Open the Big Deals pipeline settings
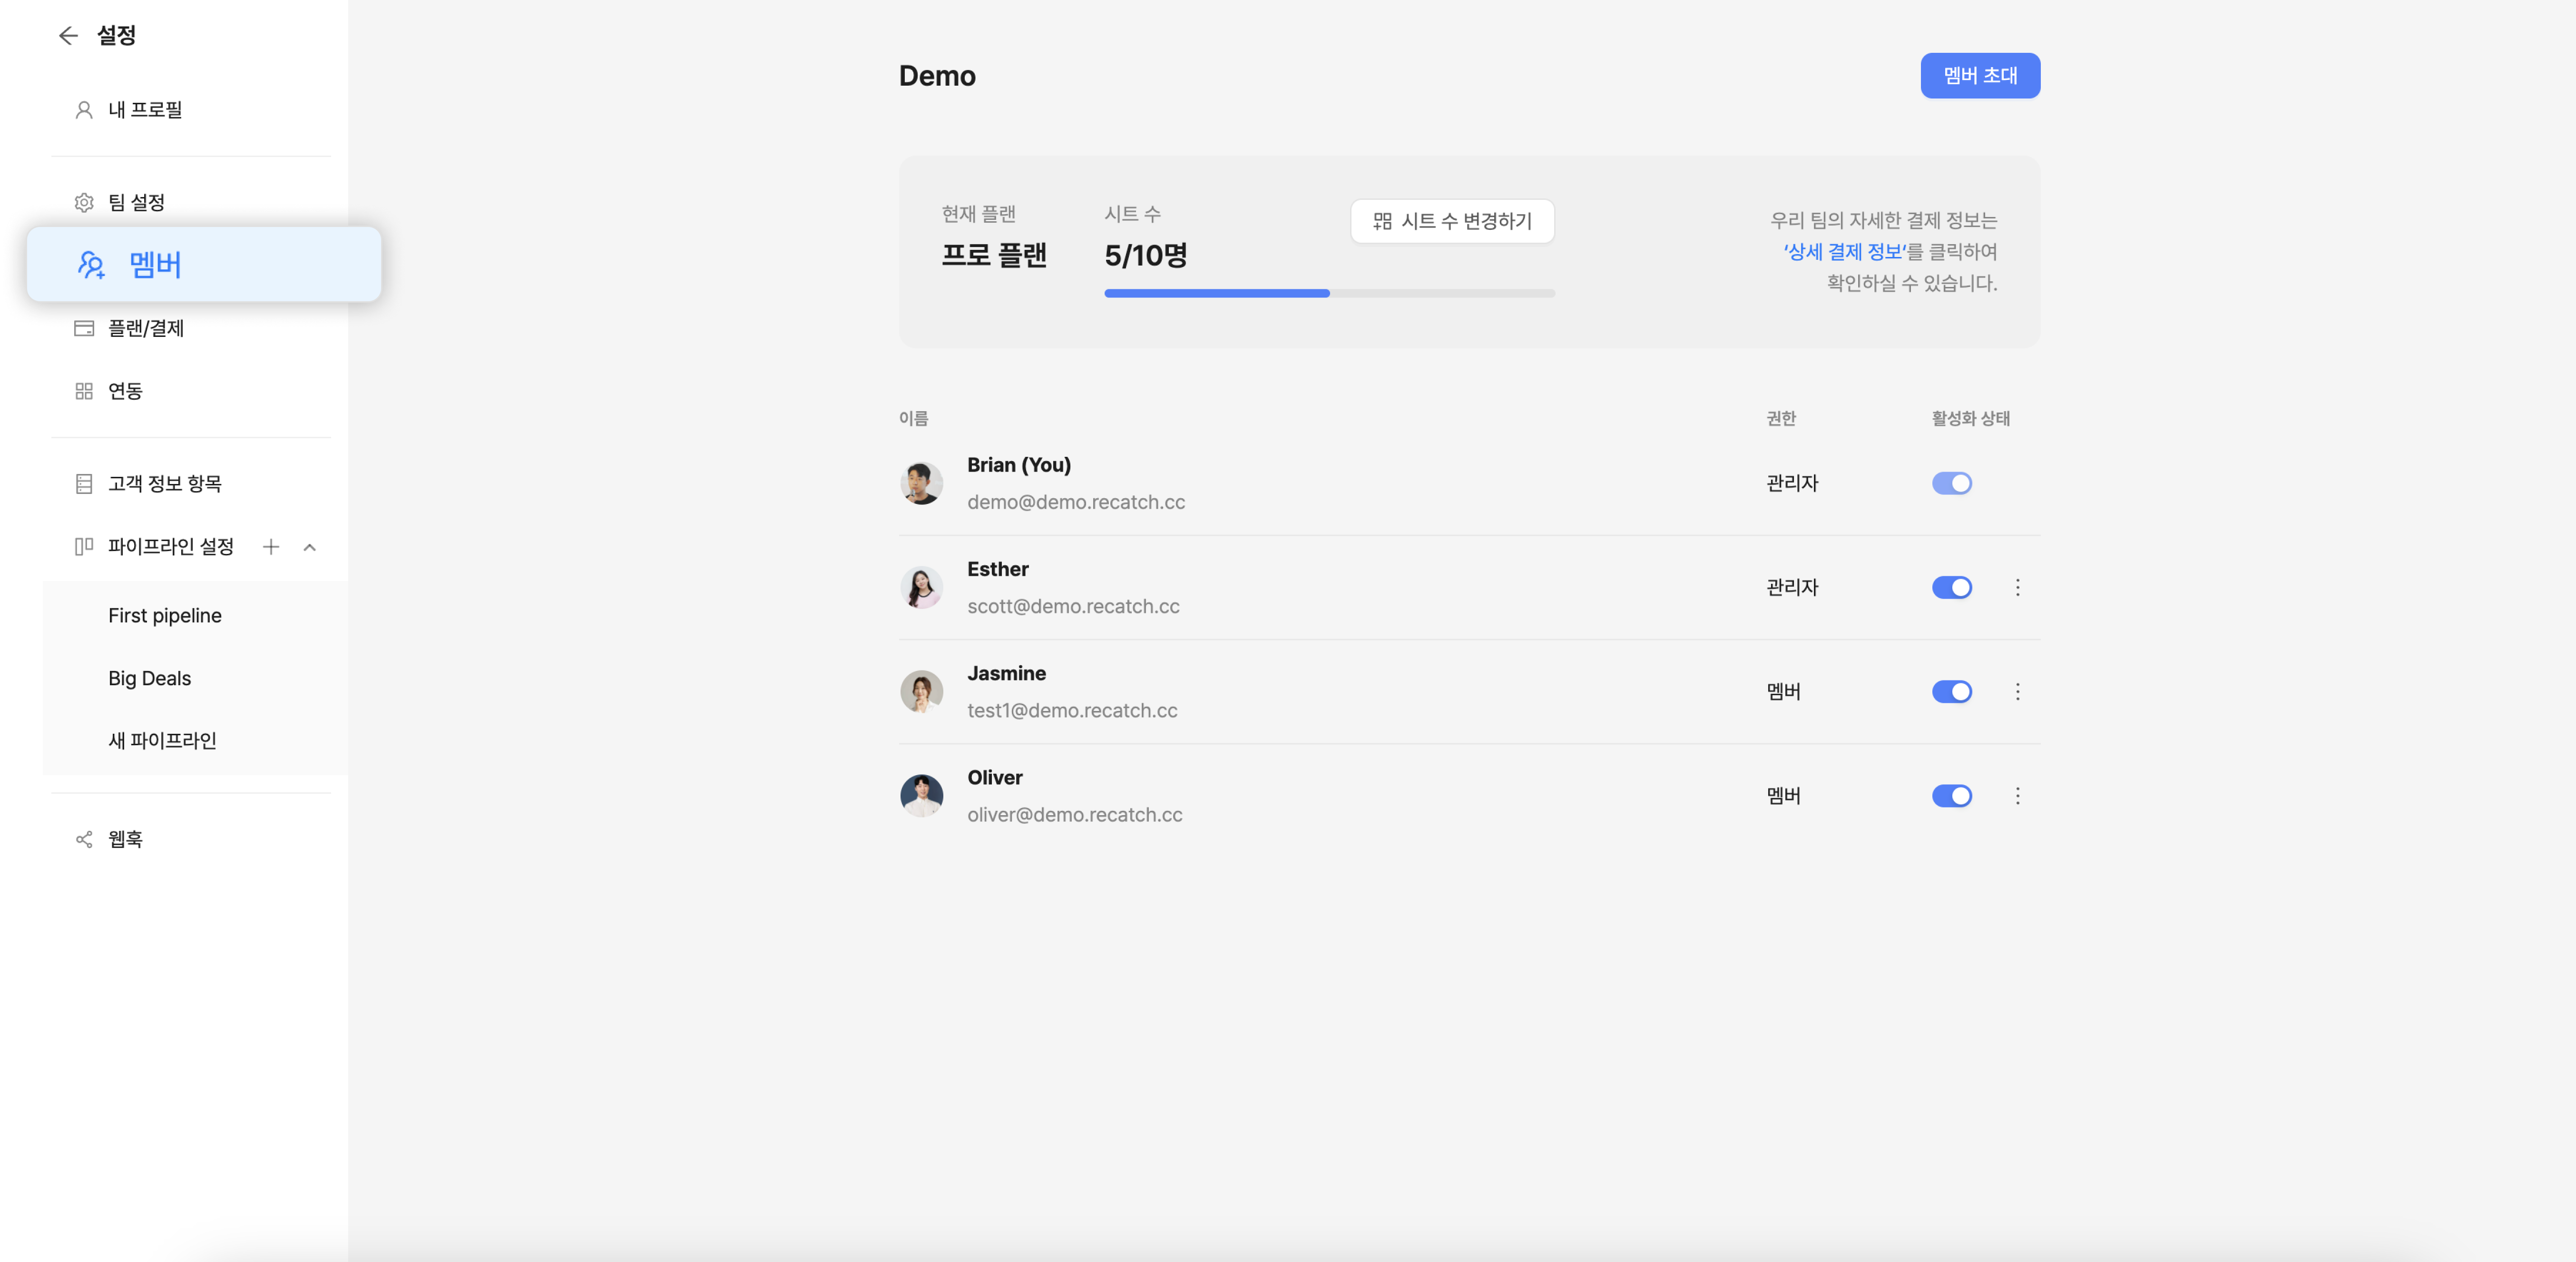Image resolution: width=2576 pixels, height=1262 pixels. (149, 678)
